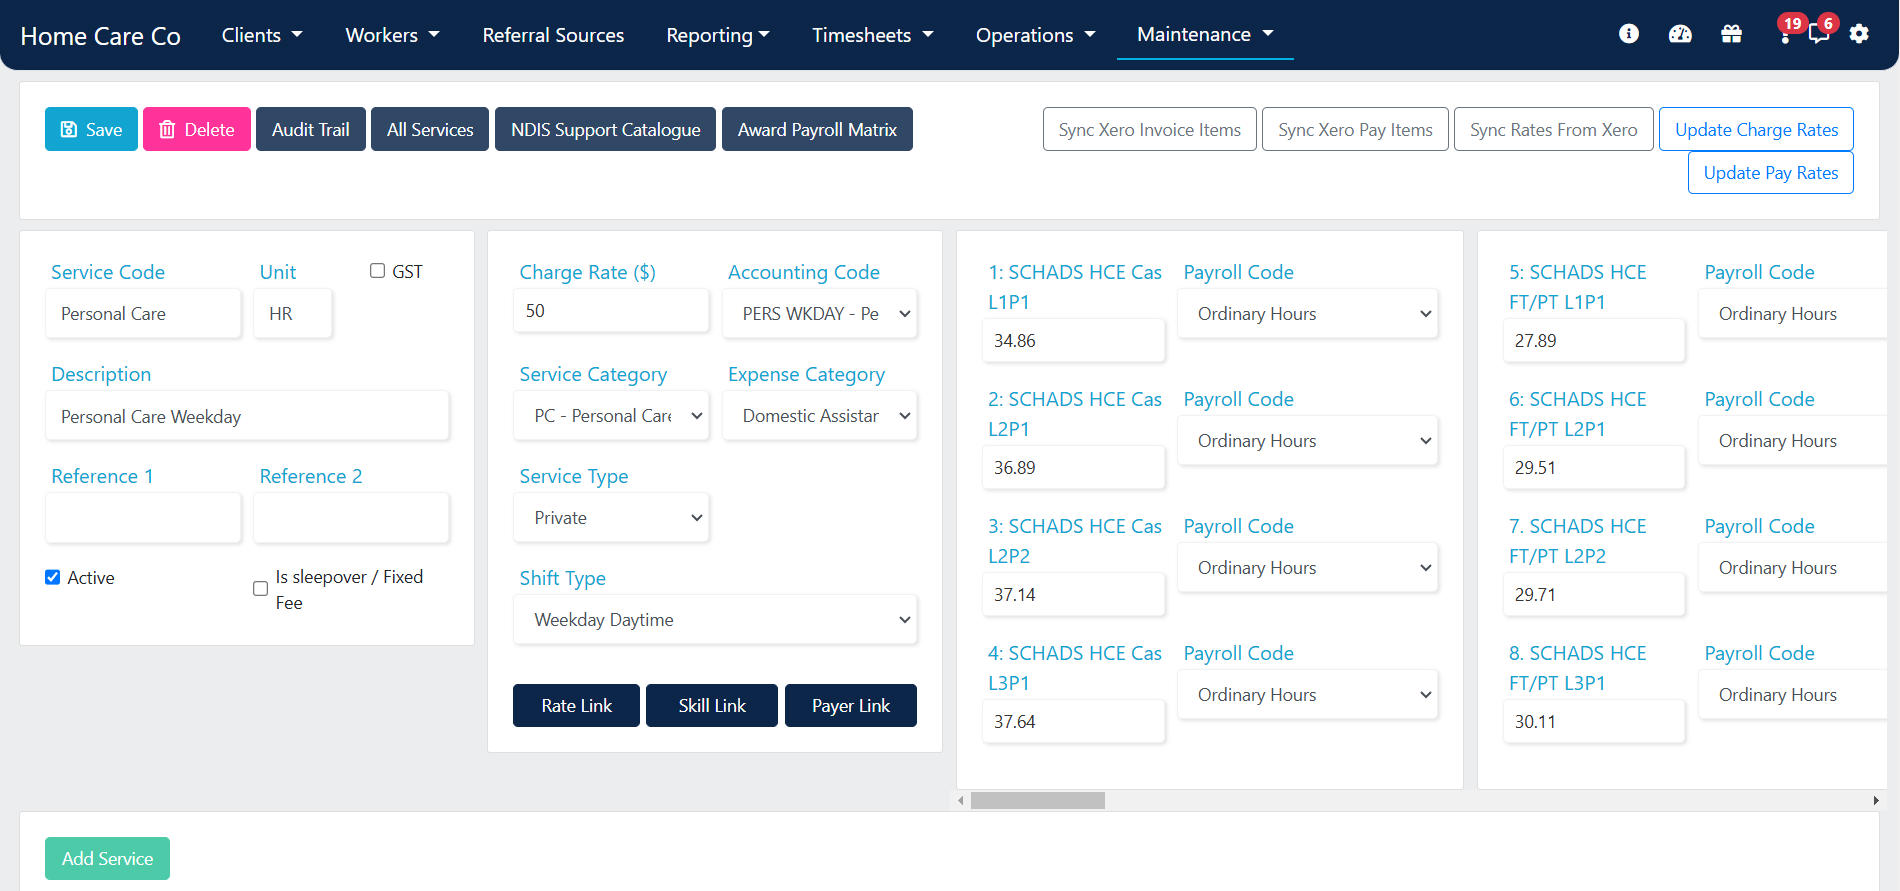1900x891 pixels.
Task: Untick the Active checkbox
Action: pos(53,577)
